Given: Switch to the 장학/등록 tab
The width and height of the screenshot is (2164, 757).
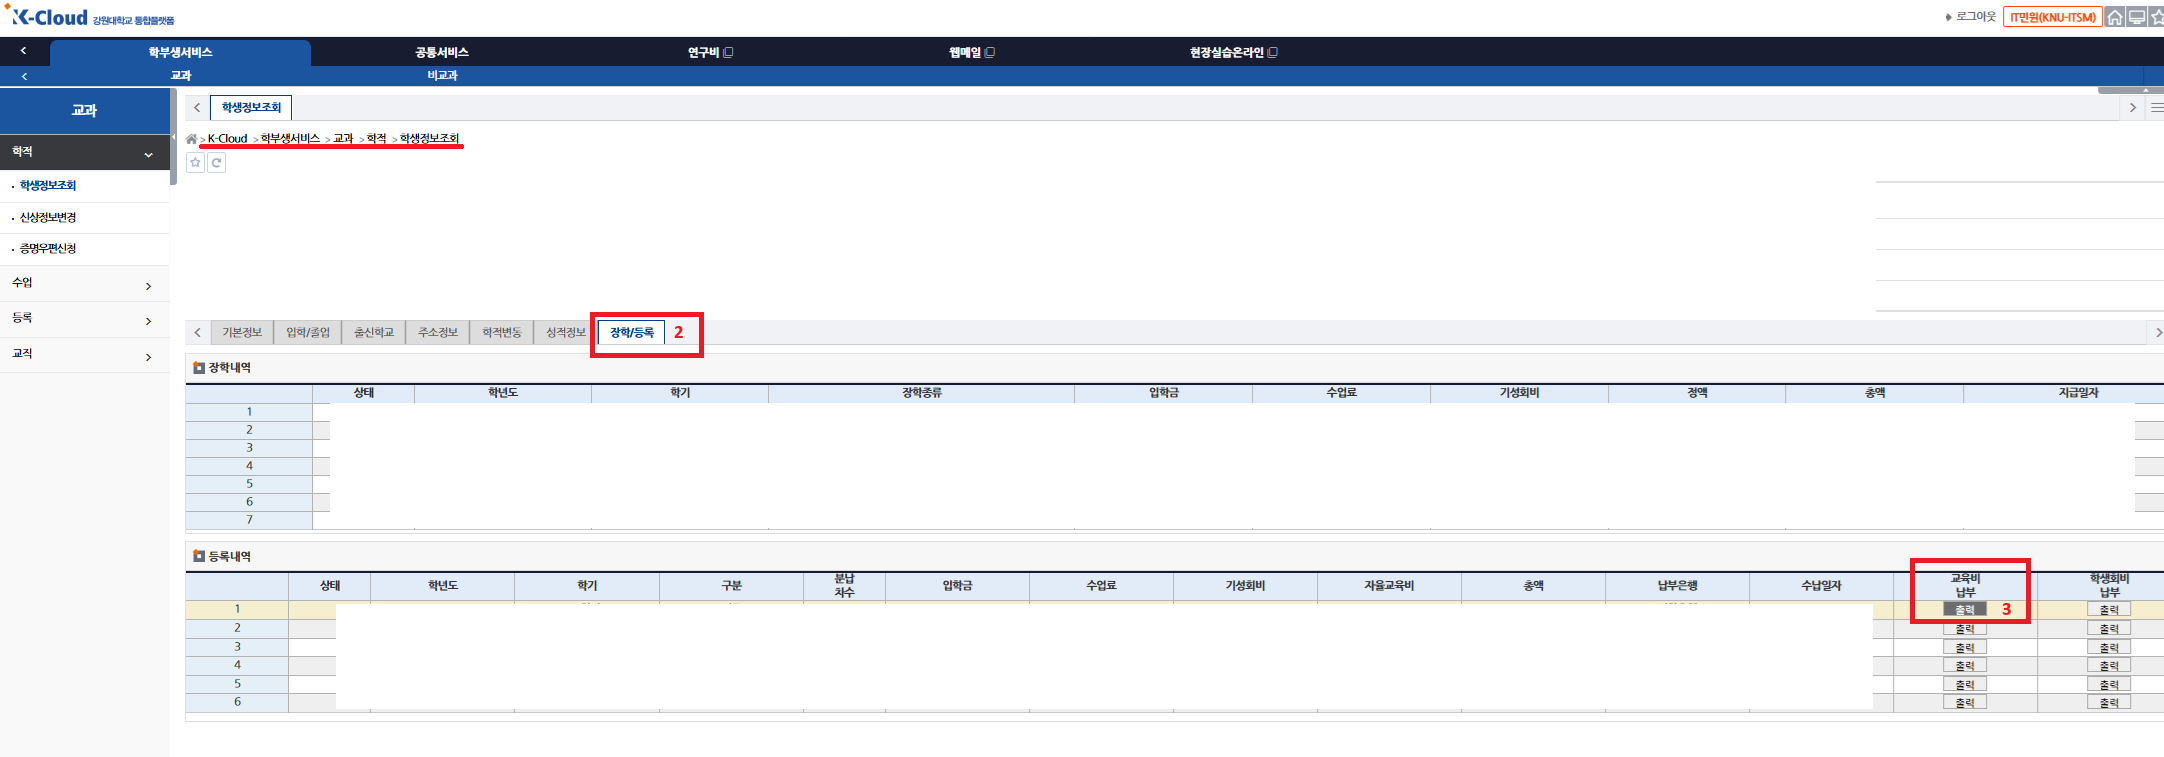Looking at the screenshot, I should [631, 332].
